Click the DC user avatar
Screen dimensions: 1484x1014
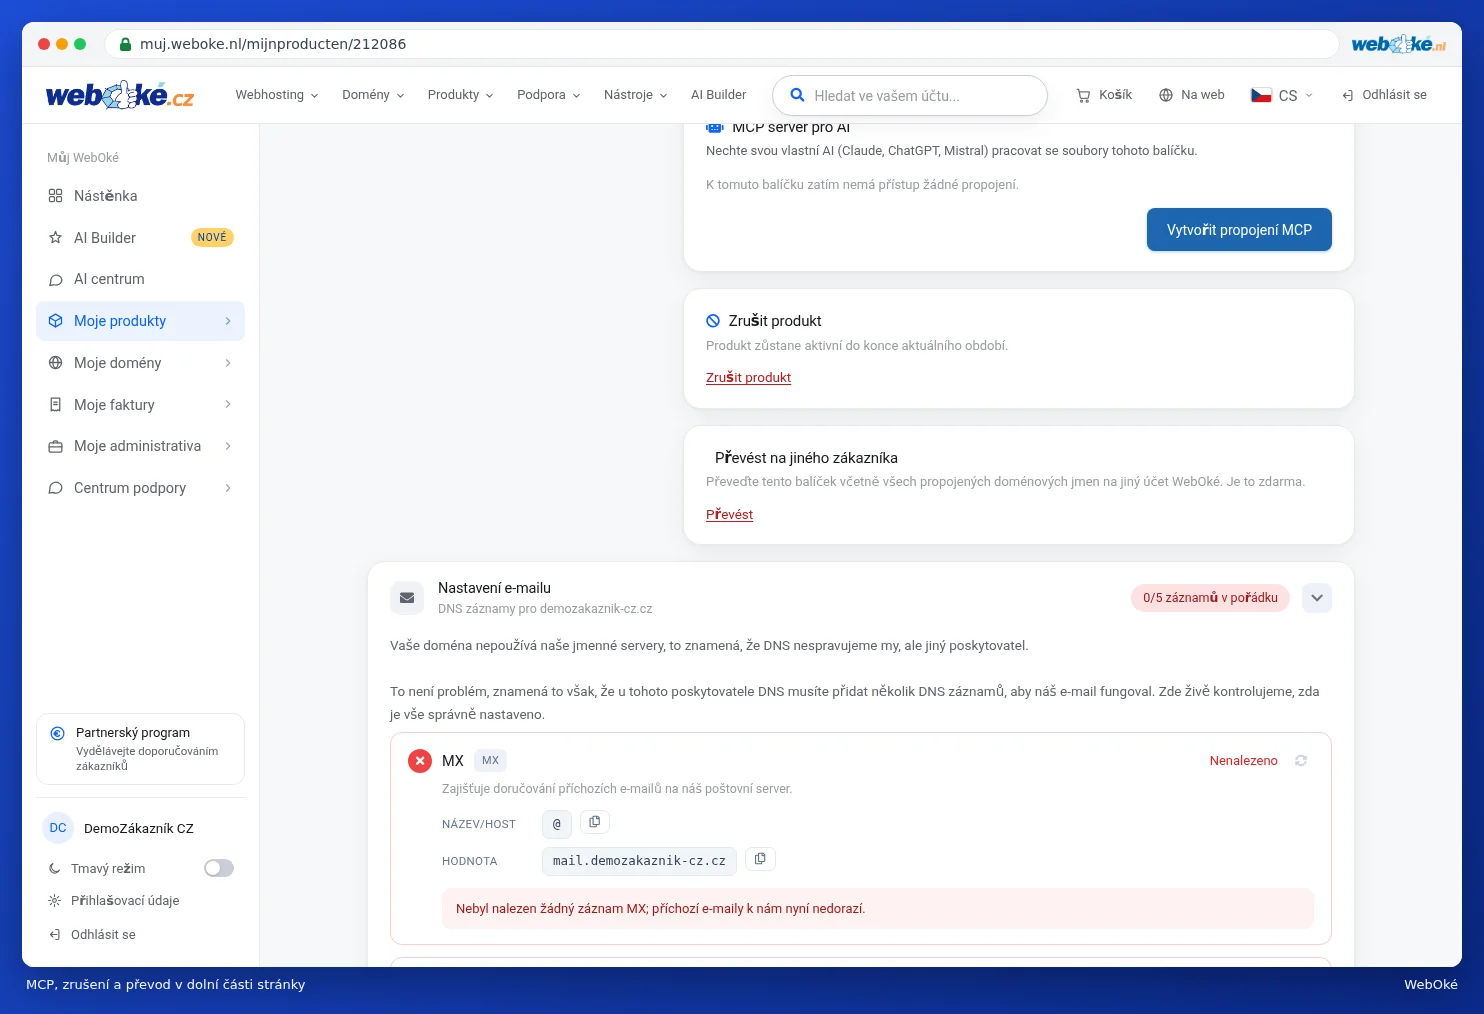click(x=58, y=828)
